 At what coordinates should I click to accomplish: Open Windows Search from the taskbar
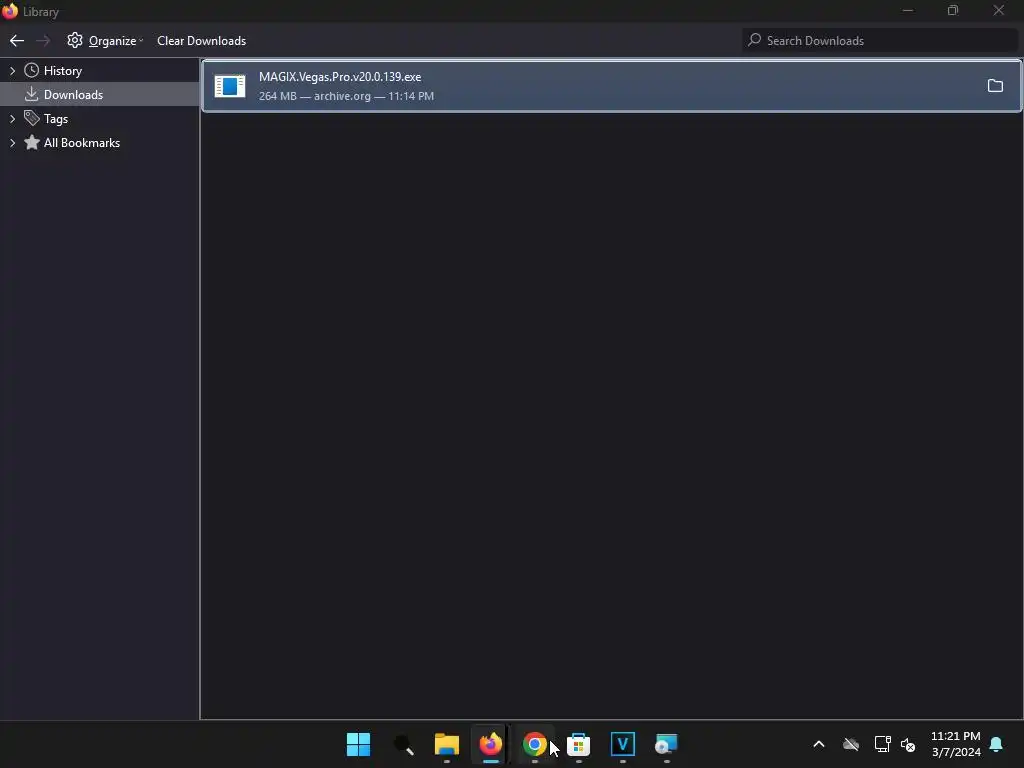pyautogui.click(x=403, y=744)
